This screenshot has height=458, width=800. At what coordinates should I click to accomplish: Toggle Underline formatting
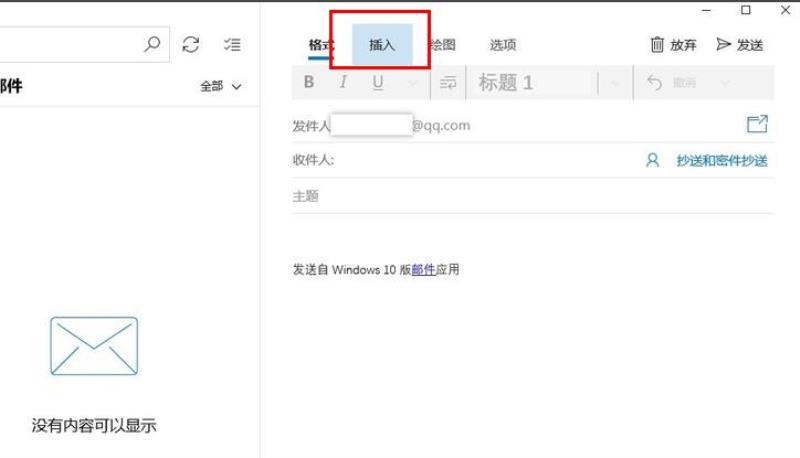click(378, 82)
